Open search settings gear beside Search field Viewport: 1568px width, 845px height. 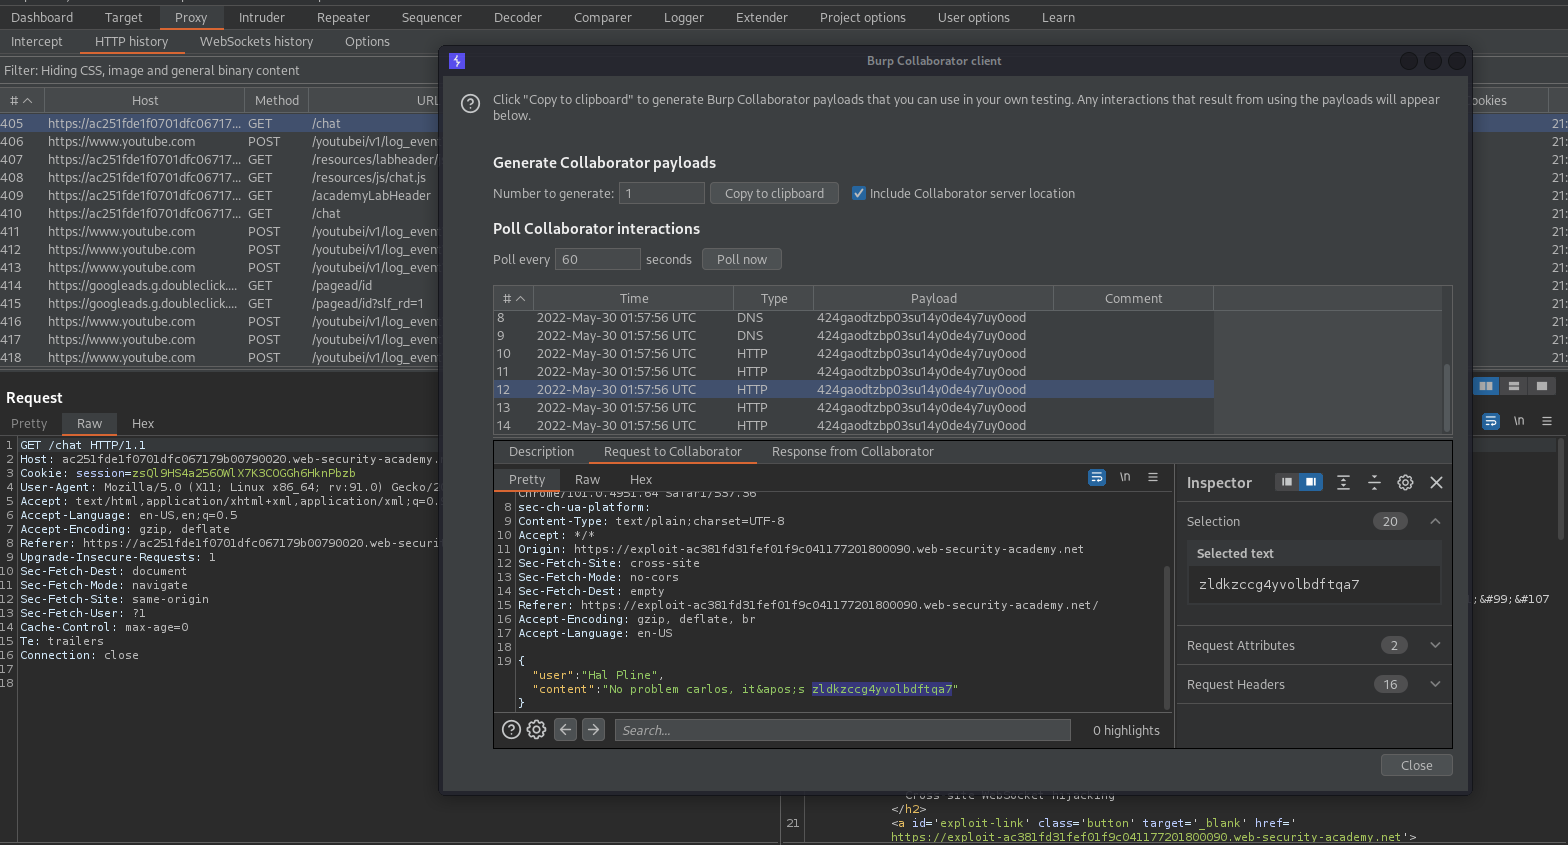537,730
